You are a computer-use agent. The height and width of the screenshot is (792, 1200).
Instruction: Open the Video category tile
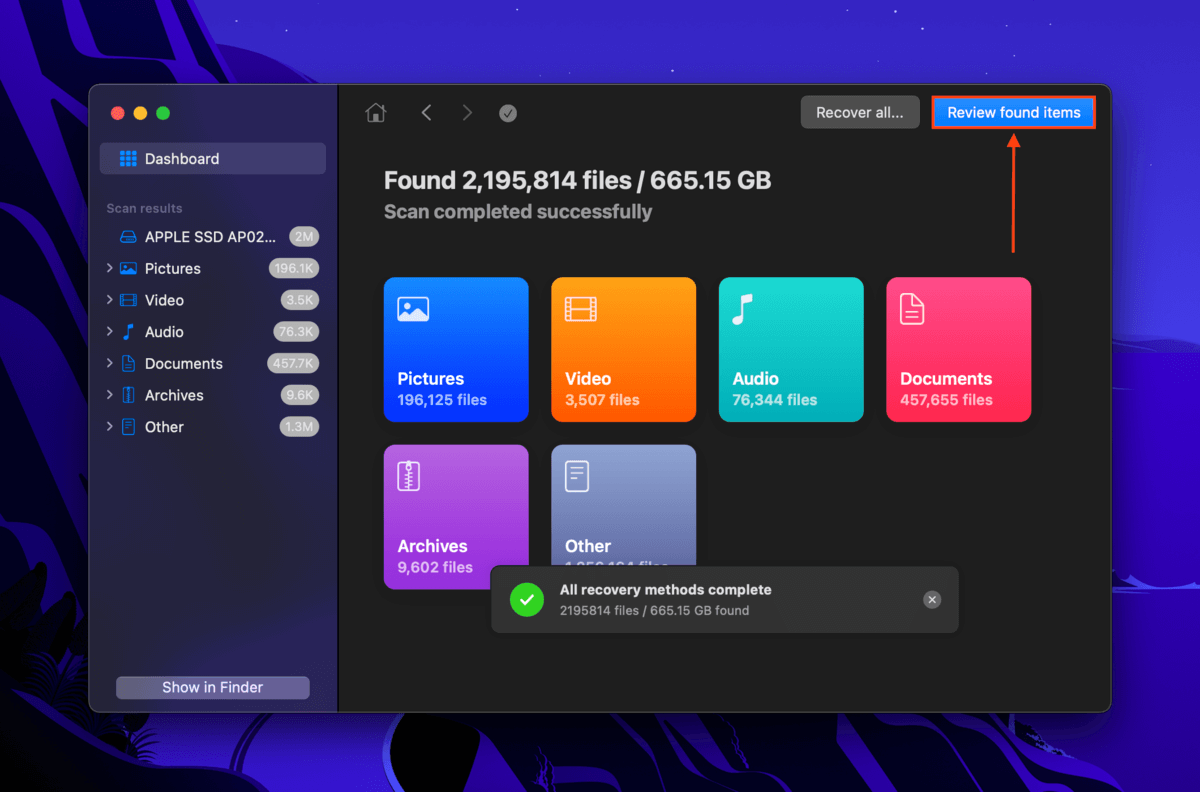[623, 350]
